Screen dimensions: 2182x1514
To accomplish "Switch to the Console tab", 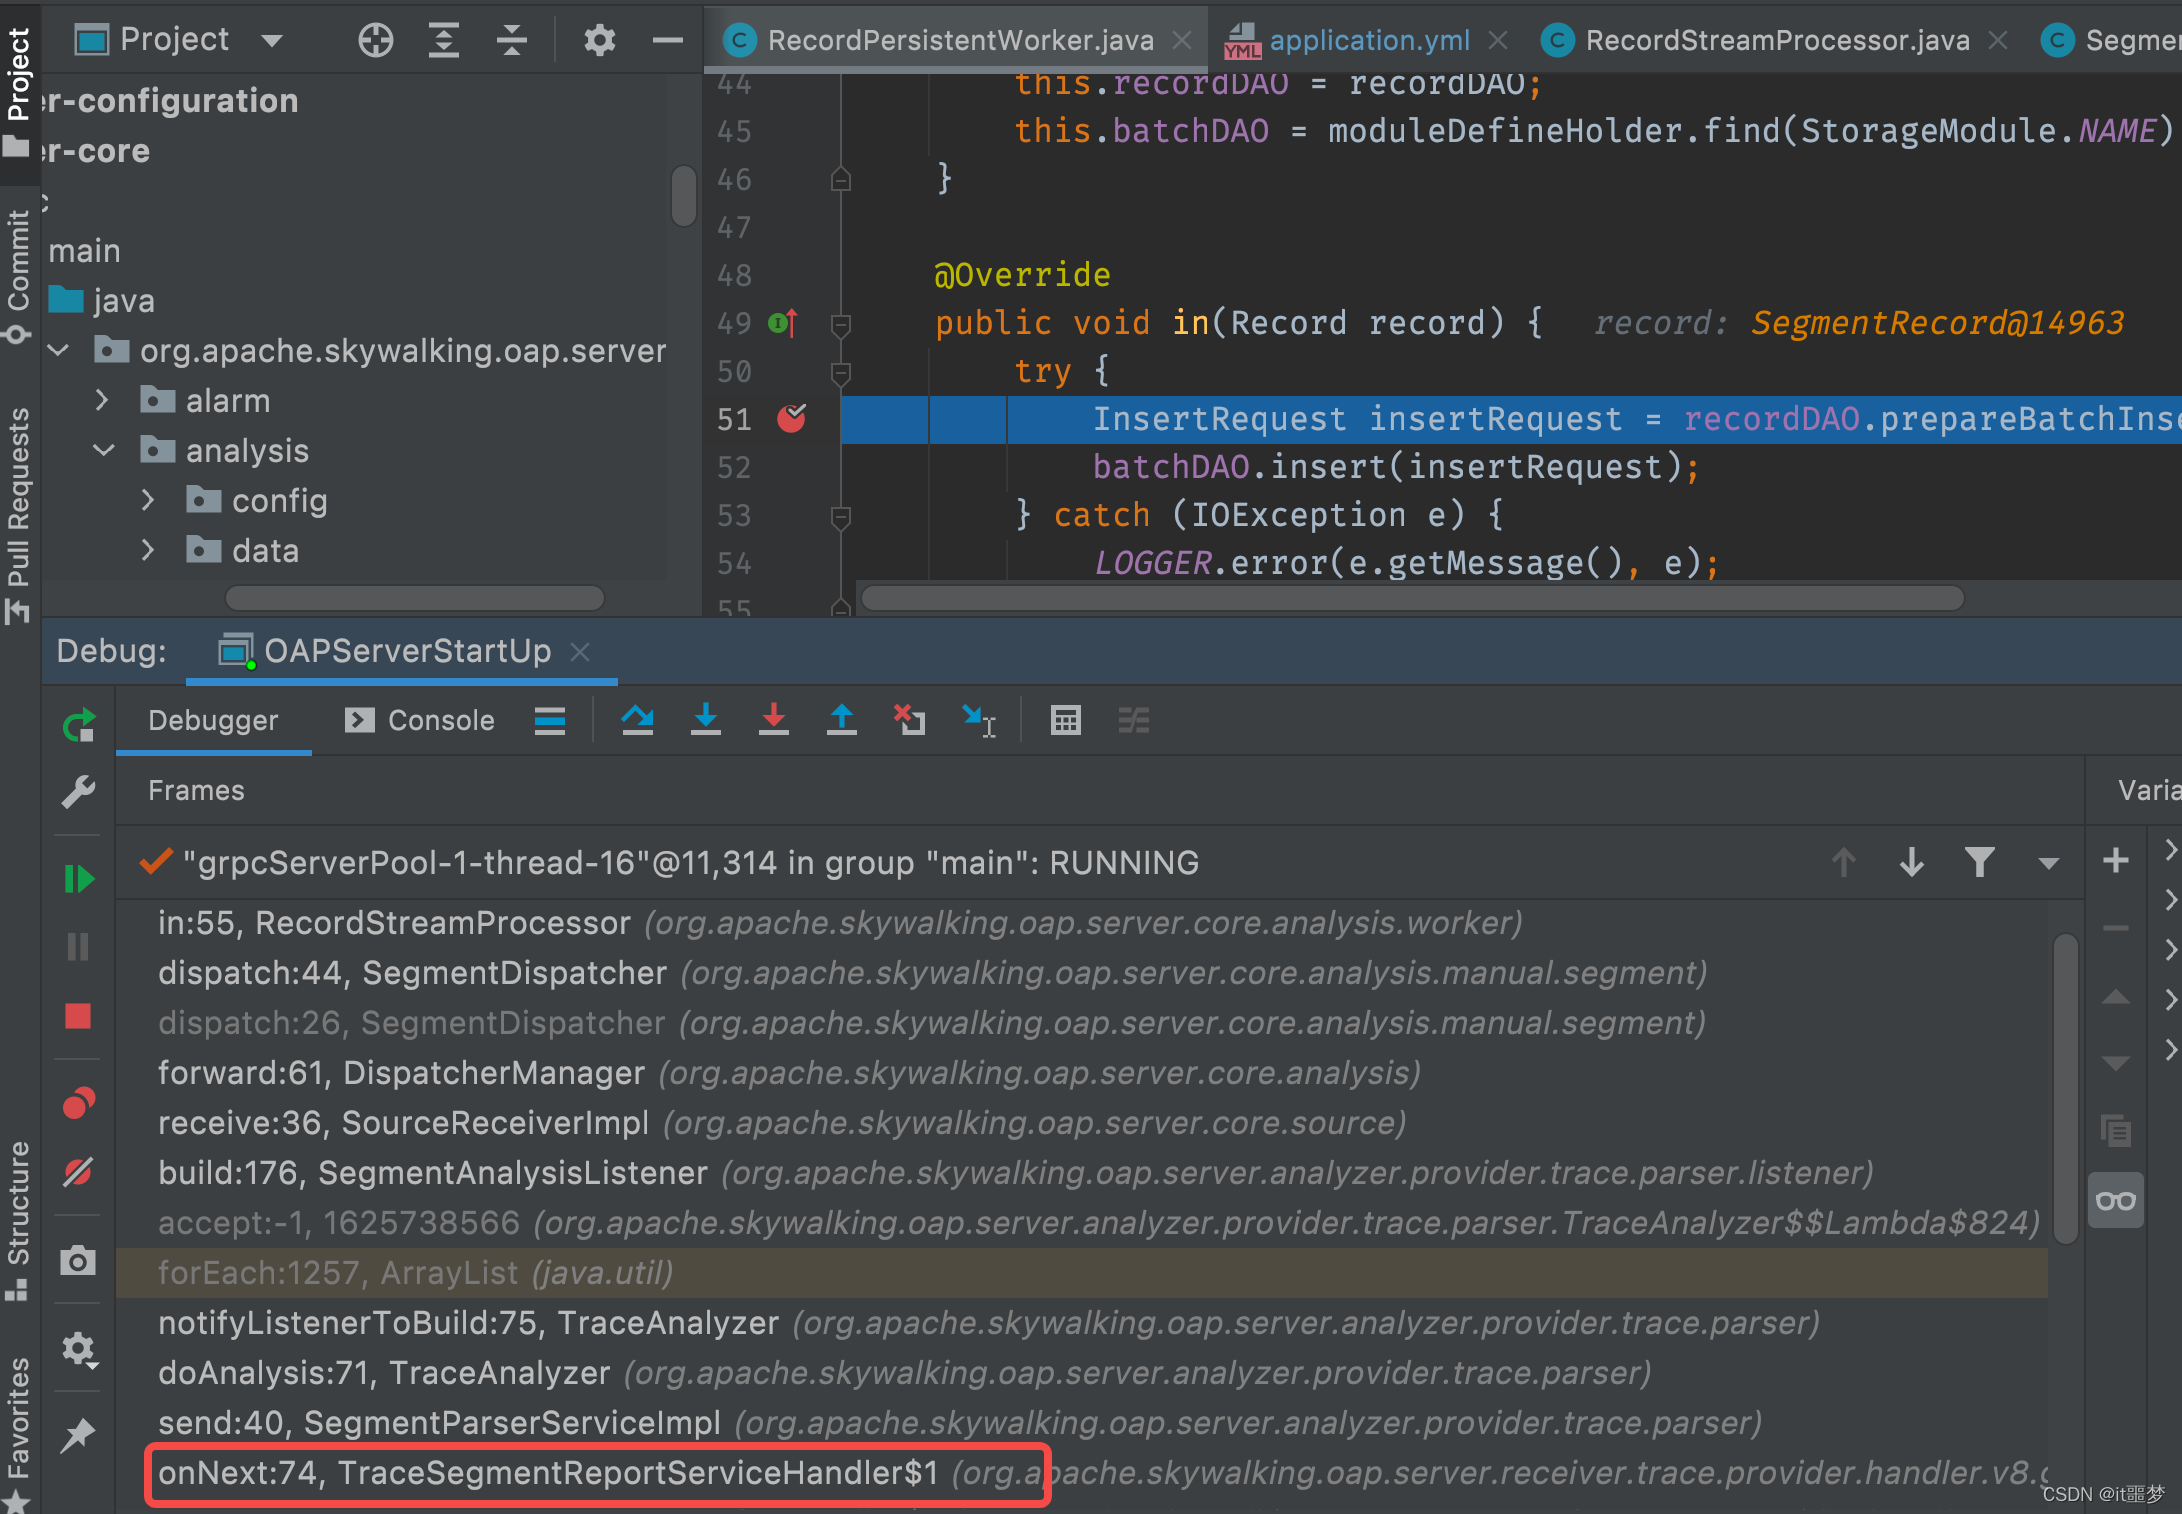I will 420,720.
